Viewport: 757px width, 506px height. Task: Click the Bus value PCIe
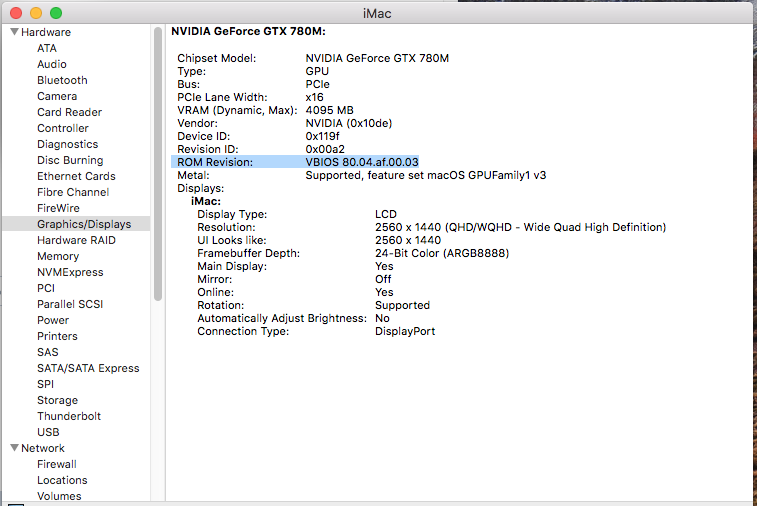point(318,84)
